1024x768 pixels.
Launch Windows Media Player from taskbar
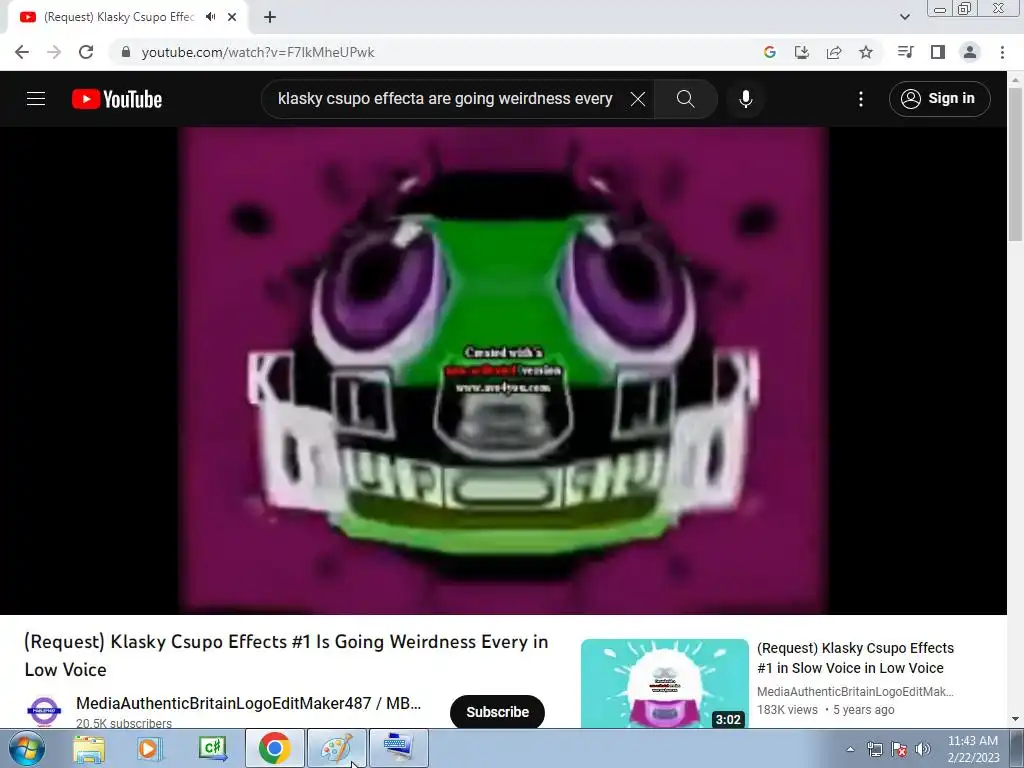pos(149,748)
